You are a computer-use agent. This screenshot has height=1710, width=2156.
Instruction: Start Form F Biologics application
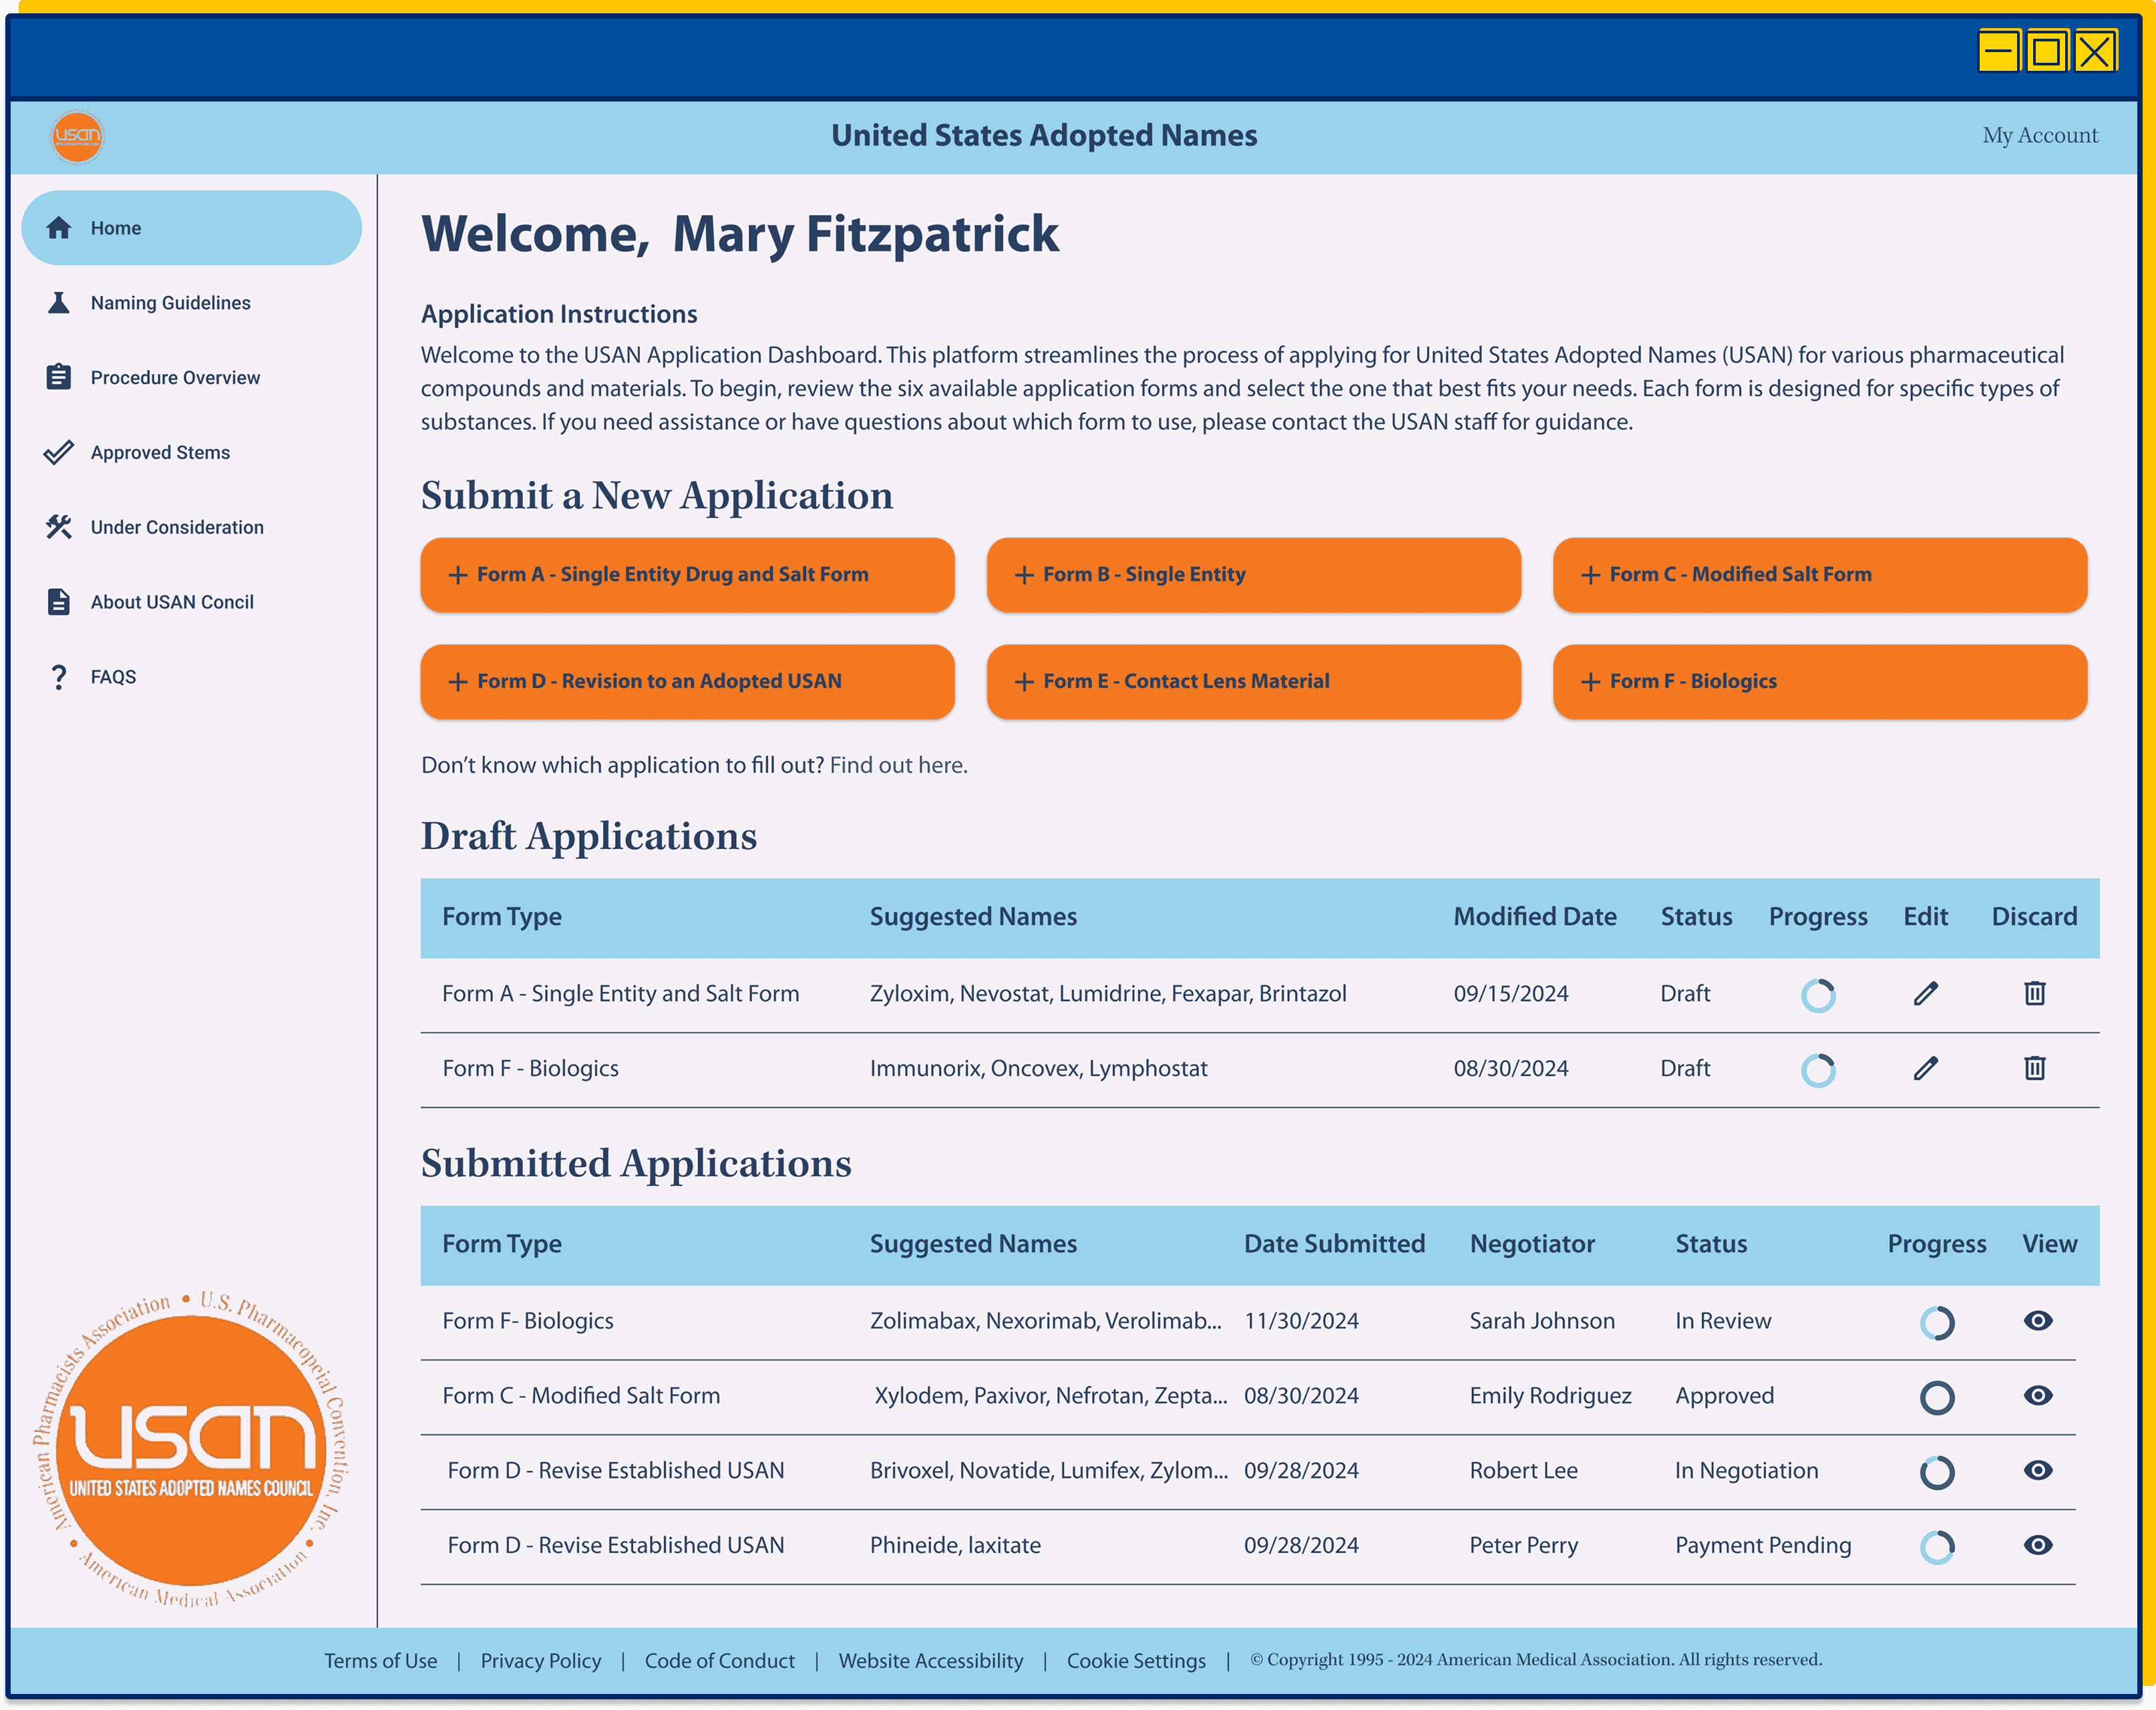click(1820, 682)
